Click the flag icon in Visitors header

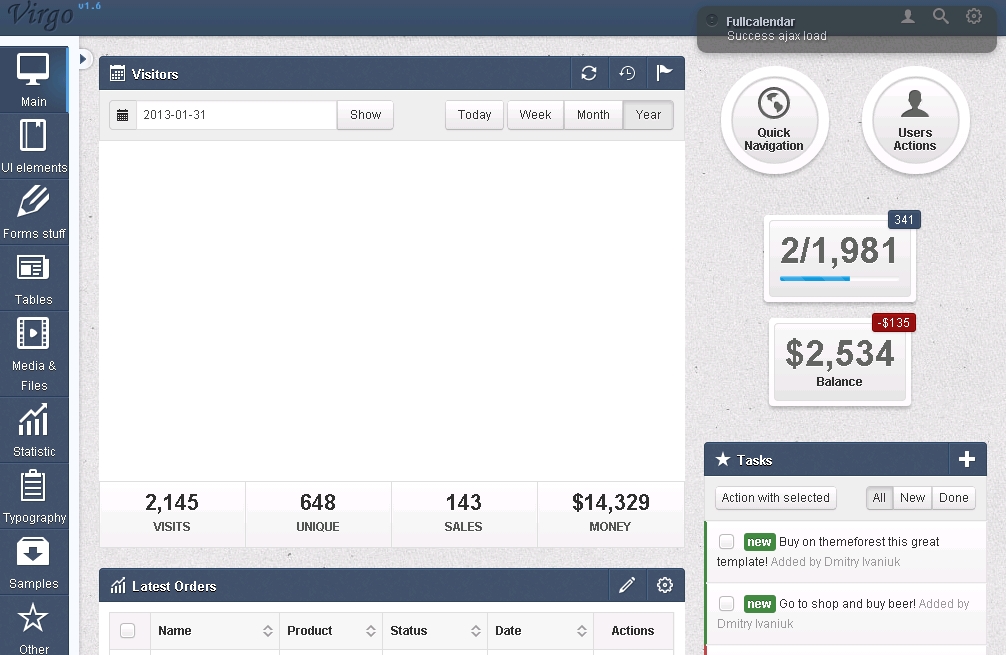(x=664, y=73)
